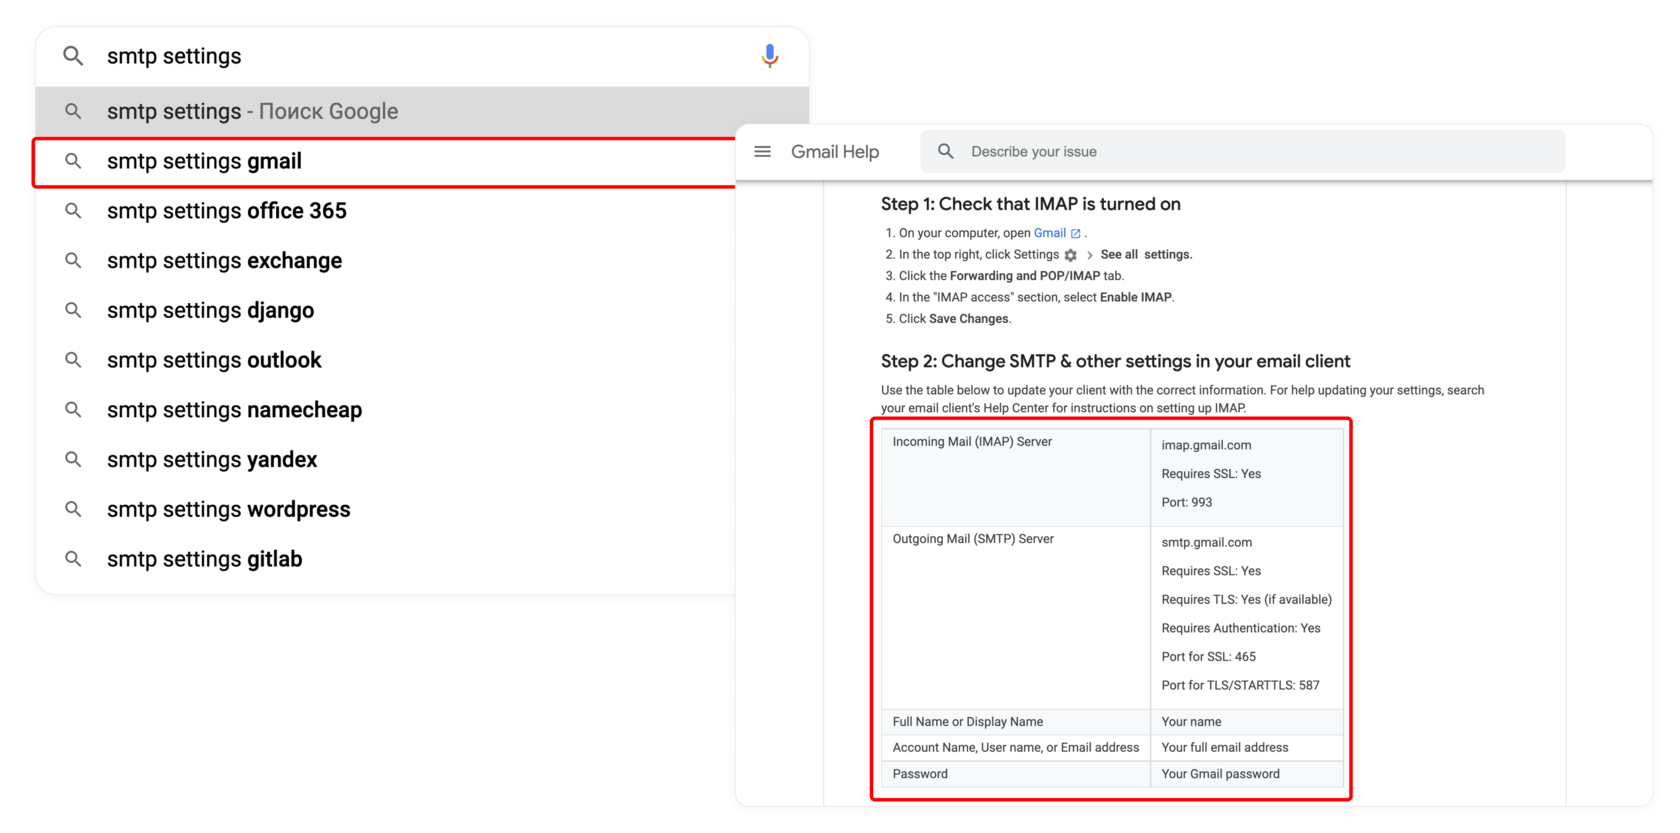Image resolution: width=1680 pixels, height=833 pixels.
Task: Click 'Full Name or Display Name' cell
Action: (1016, 722)
